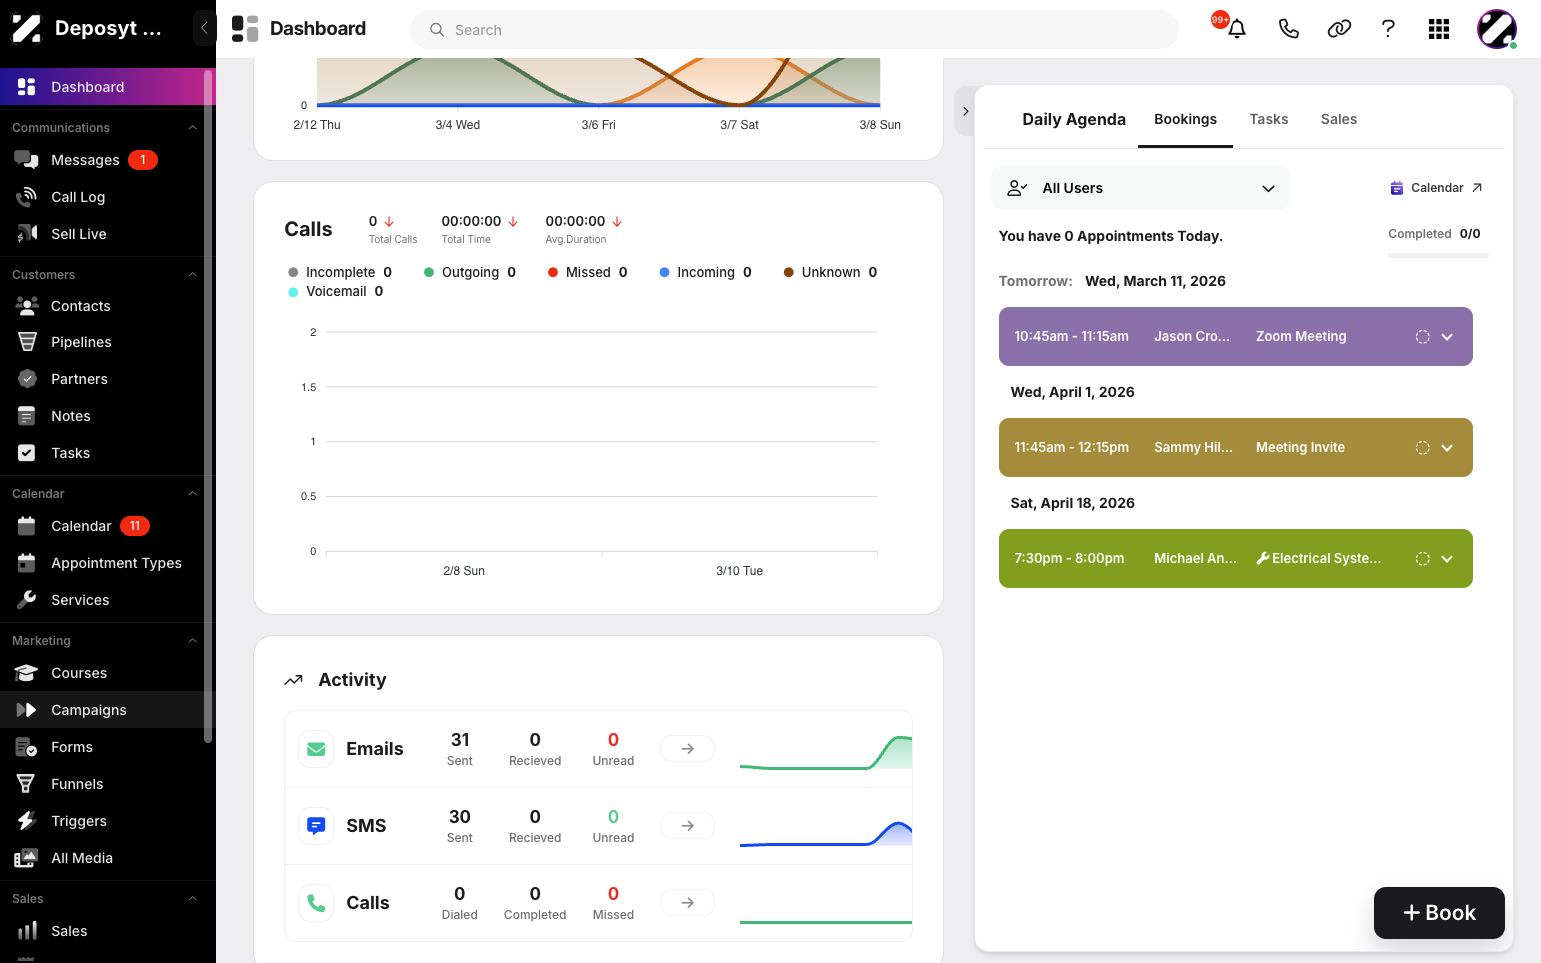Toggle Voicemail series in Calls legend
This screenshot has height=963, width=1541.
(x=335, y=291)
